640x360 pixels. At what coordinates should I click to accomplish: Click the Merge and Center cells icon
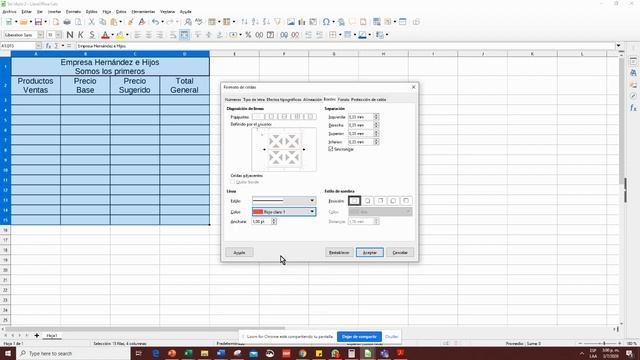click(x=184, y=35)
